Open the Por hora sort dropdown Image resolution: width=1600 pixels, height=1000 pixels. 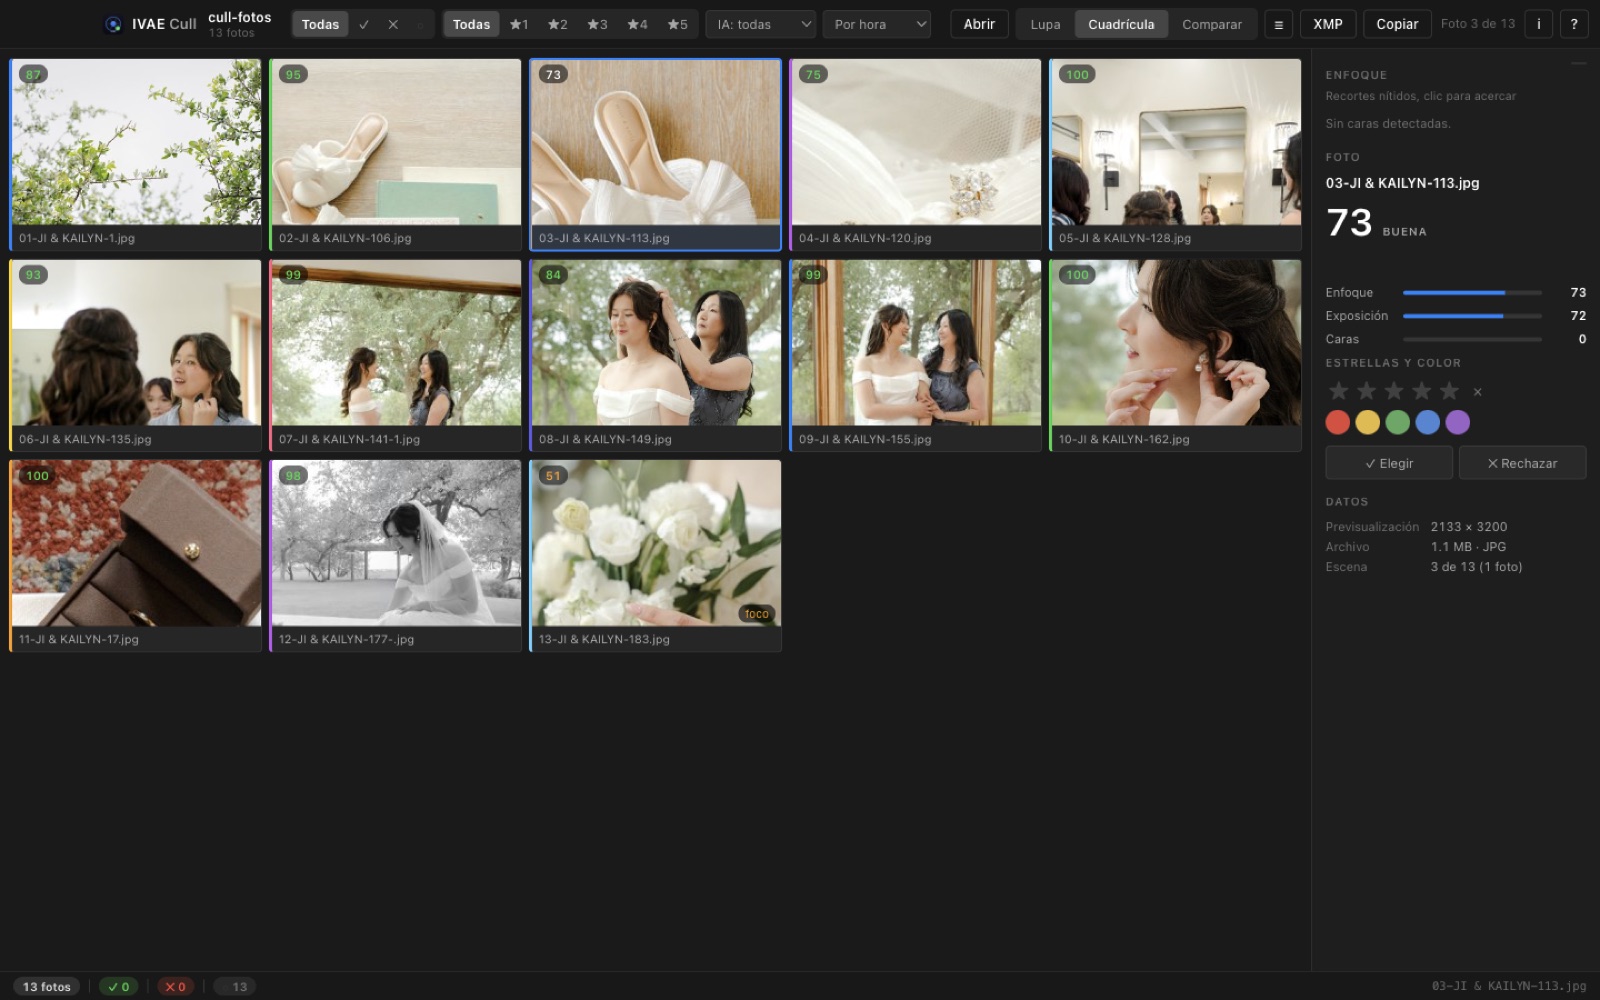pos(877,24)
